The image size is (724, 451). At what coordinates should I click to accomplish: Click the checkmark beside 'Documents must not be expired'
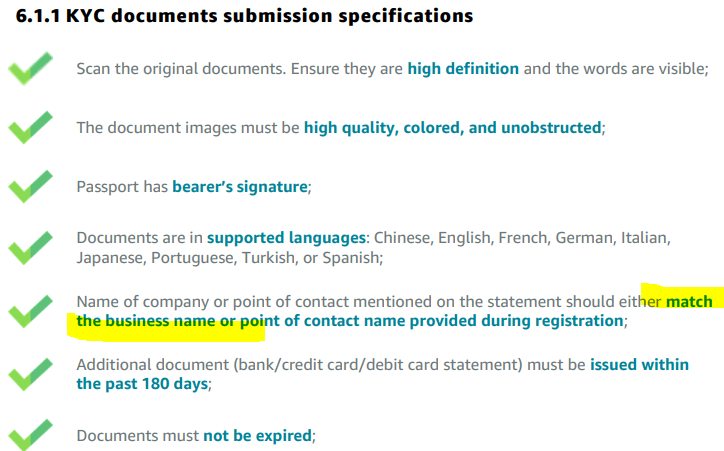pyautogui.click(x=30, y=435)
